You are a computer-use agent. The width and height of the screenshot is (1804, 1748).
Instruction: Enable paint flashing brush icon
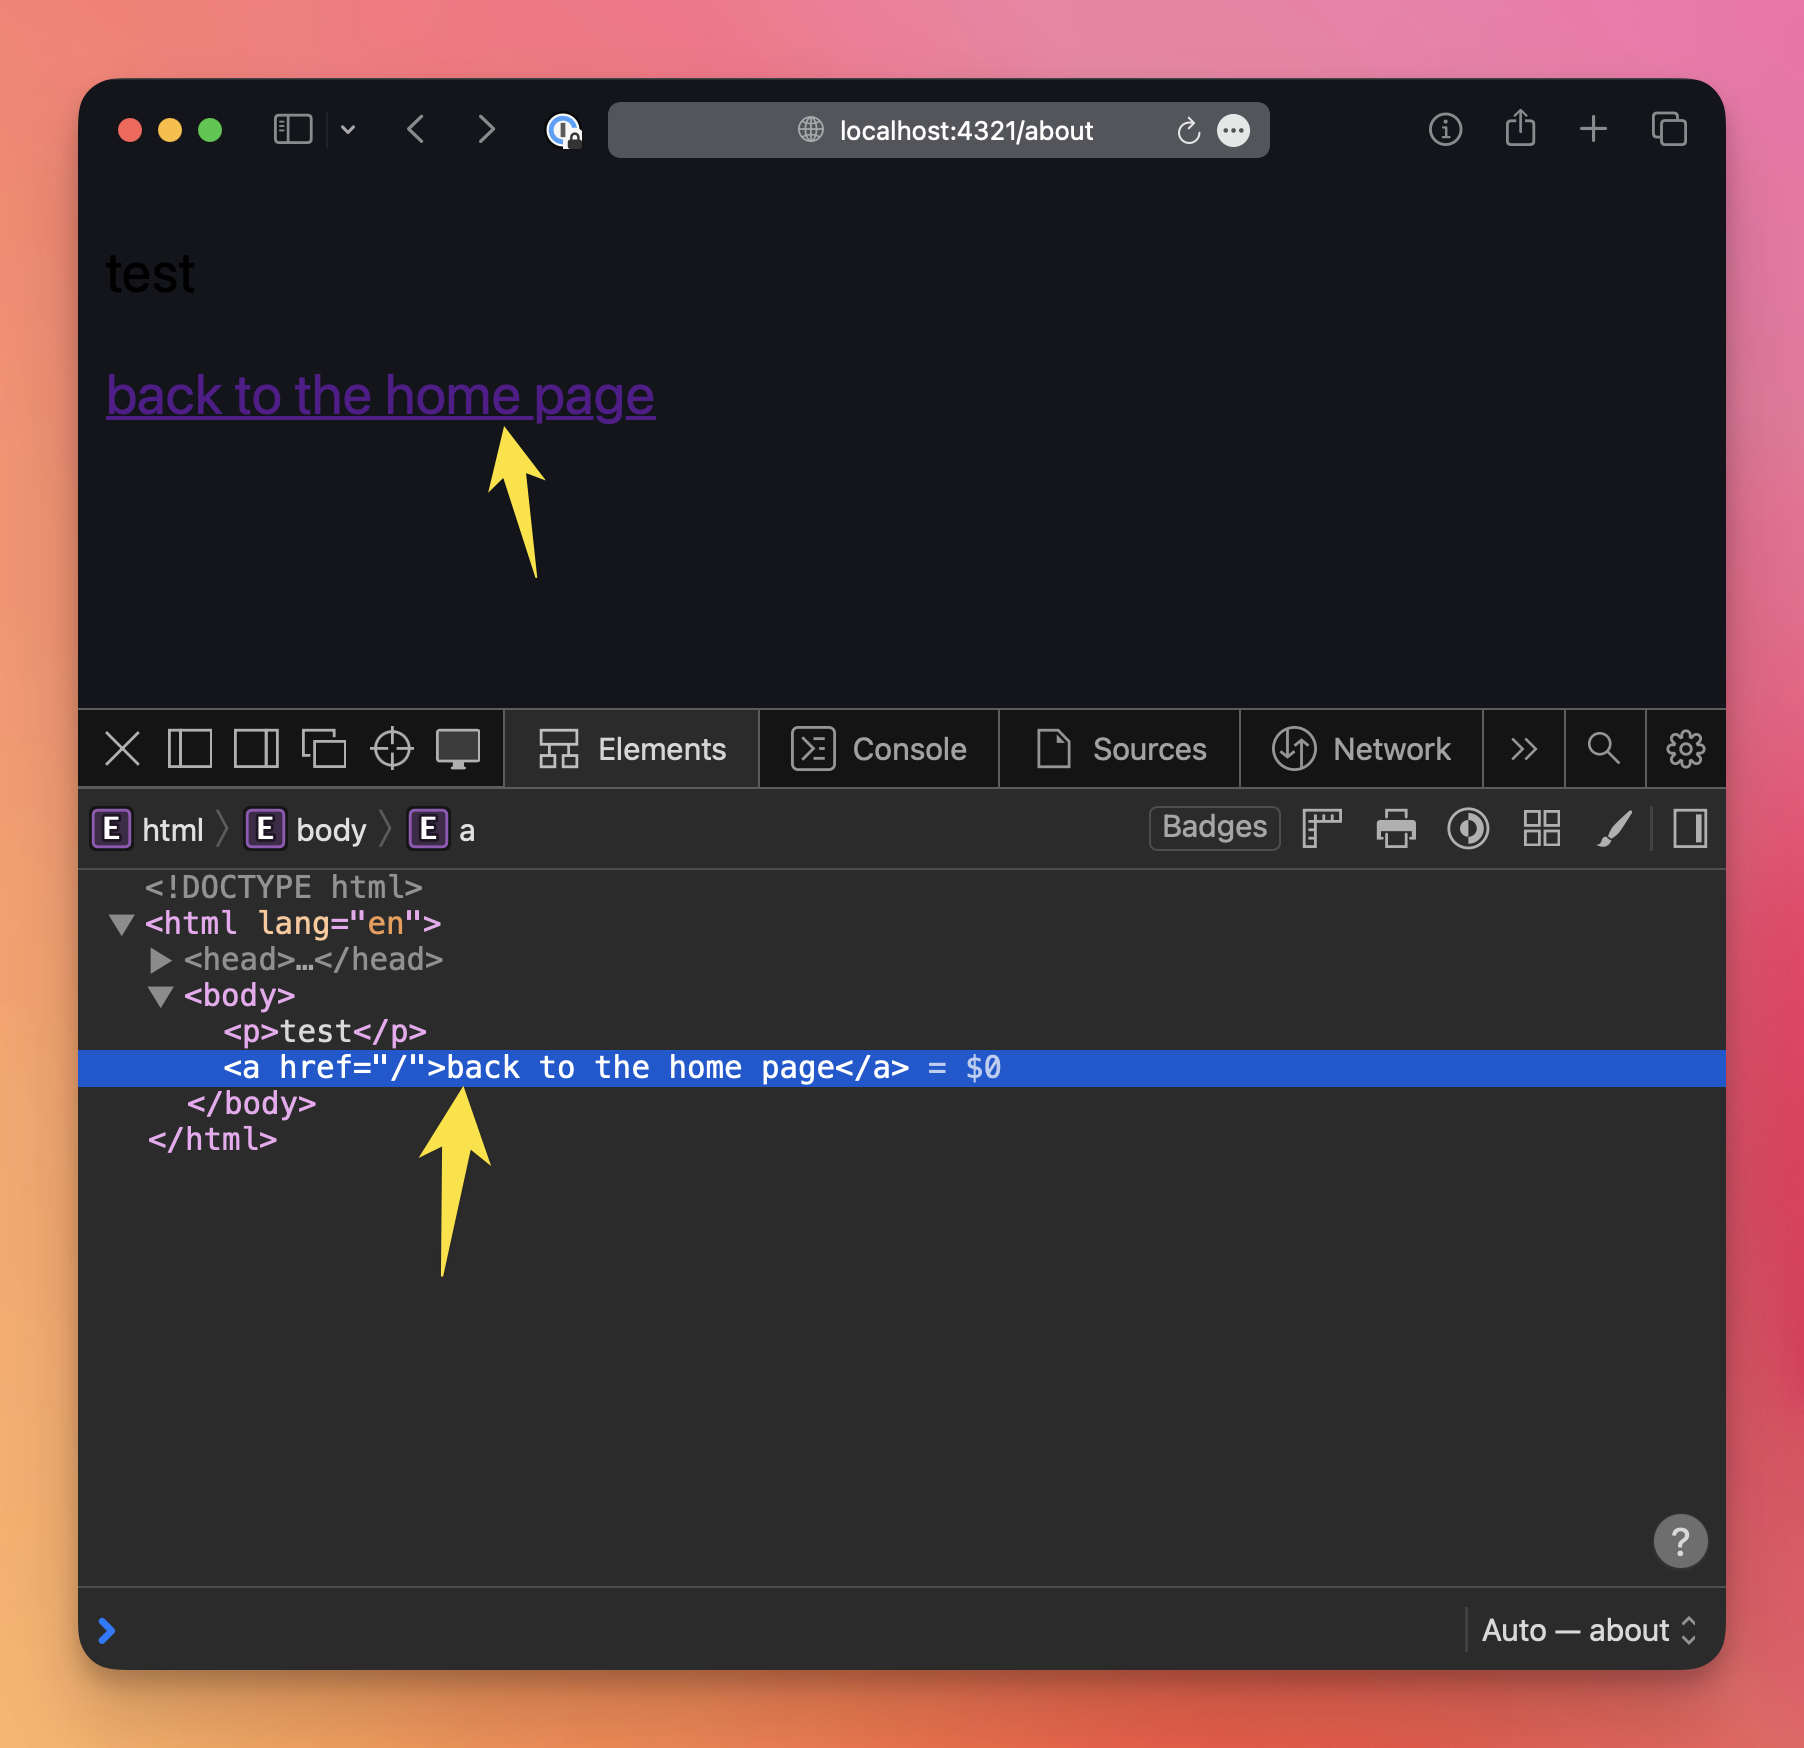tap(1614, 829)
